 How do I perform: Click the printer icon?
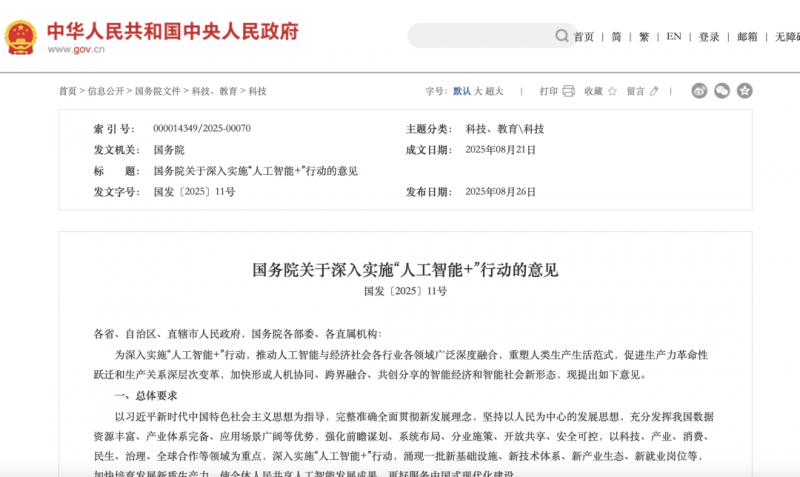pos(568,91)
